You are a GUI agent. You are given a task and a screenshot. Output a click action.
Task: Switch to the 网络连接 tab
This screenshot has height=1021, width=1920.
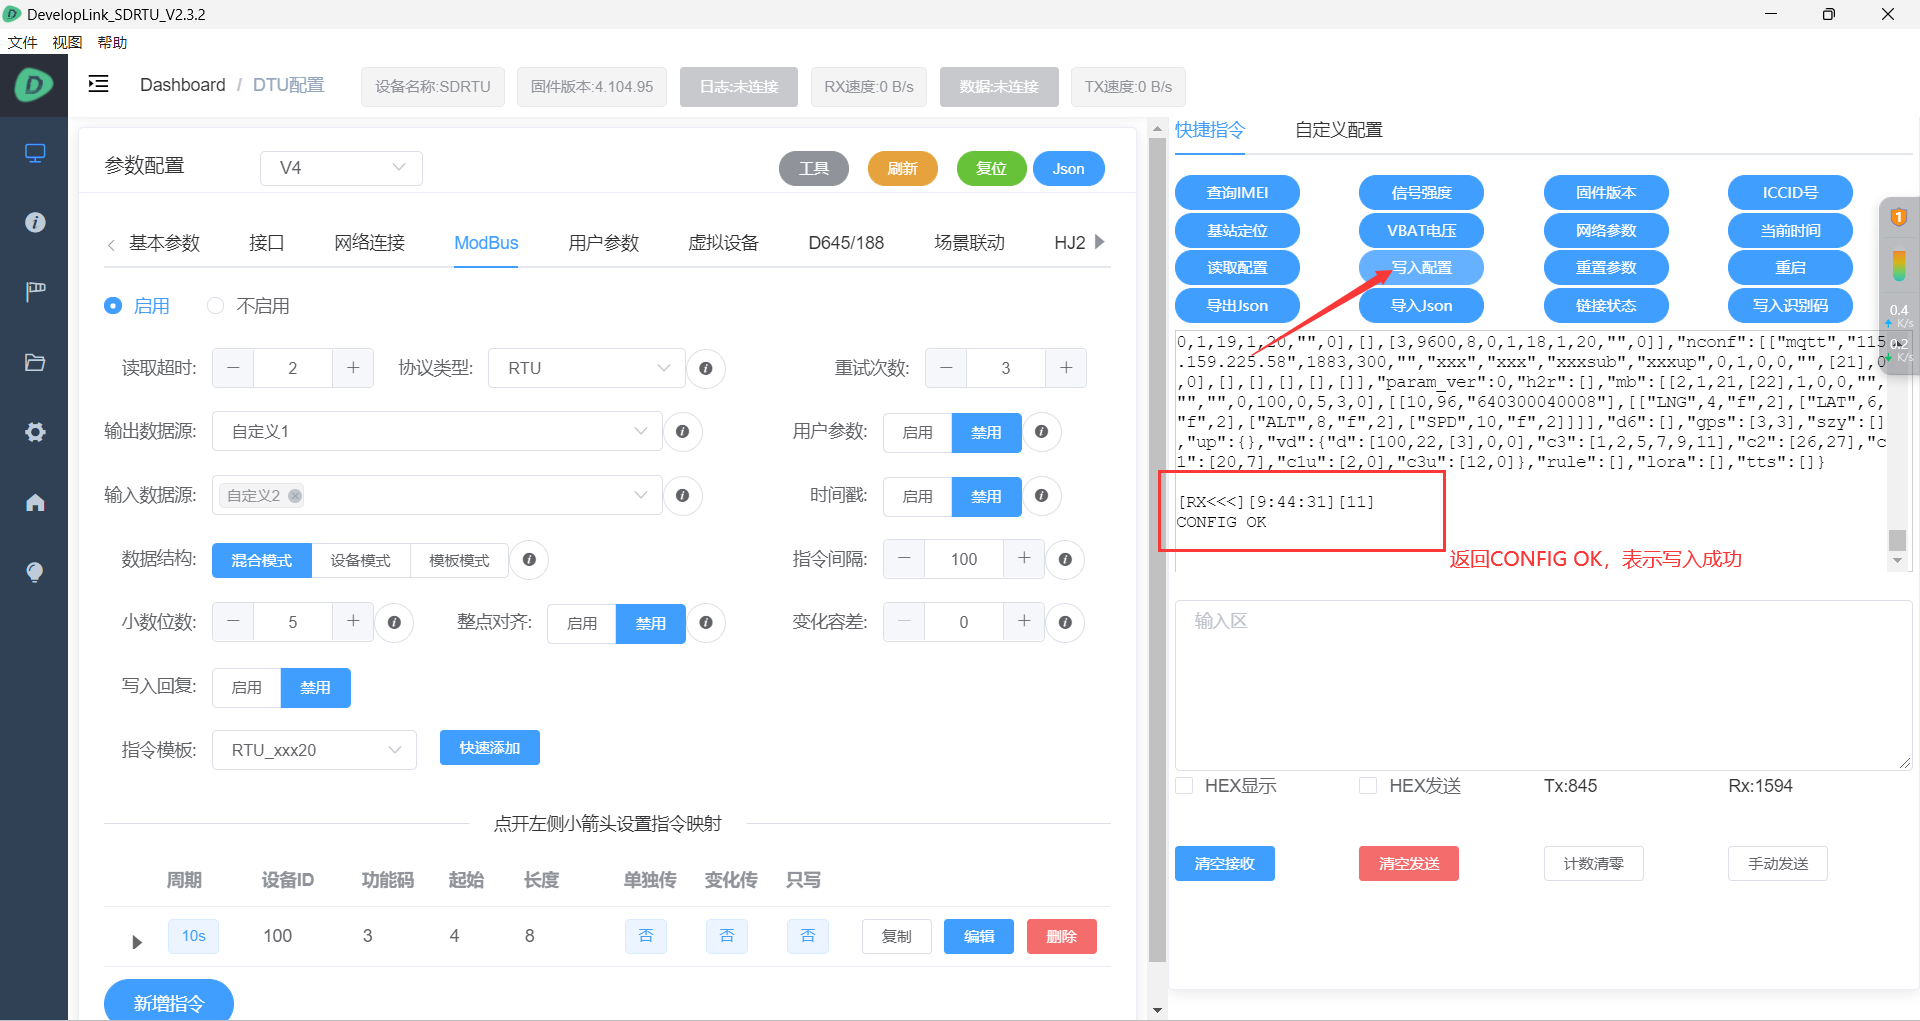pos(369,243)
